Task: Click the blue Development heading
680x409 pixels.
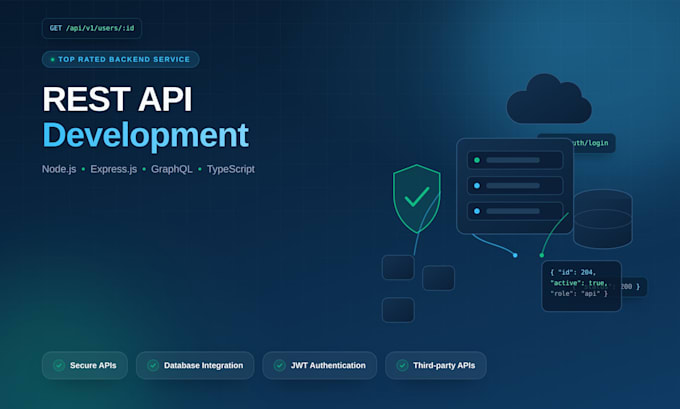Action: pos(146,136)
